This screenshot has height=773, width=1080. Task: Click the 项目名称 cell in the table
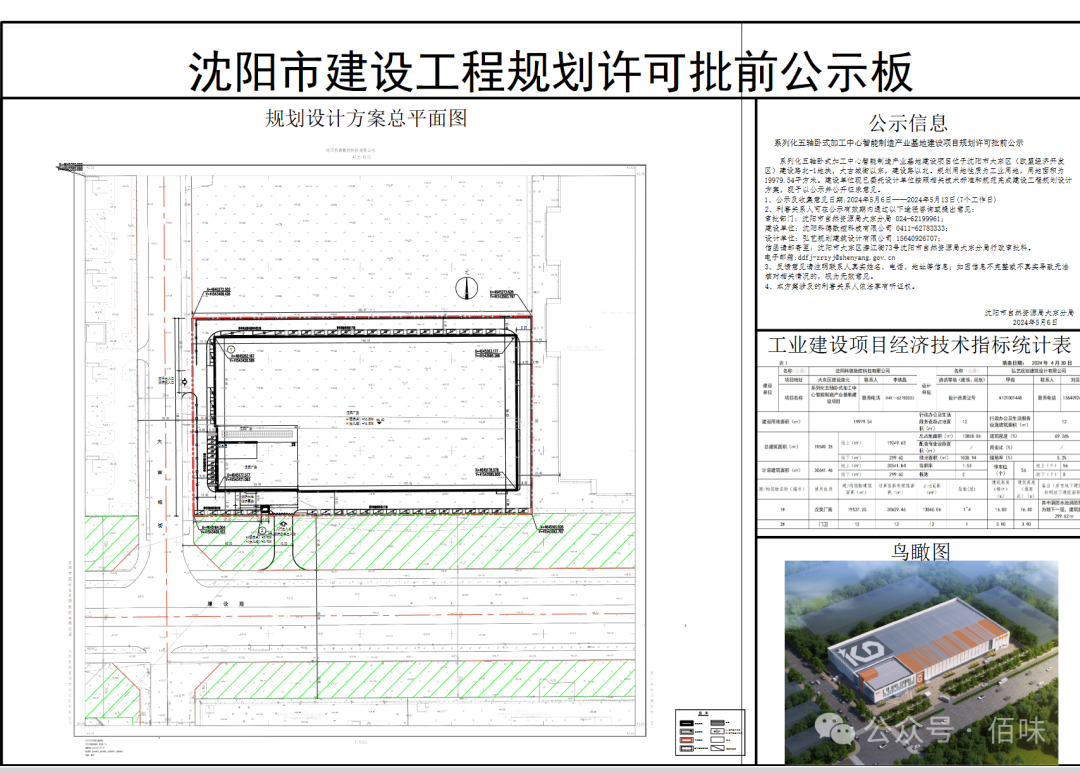[x=793, y=398]
